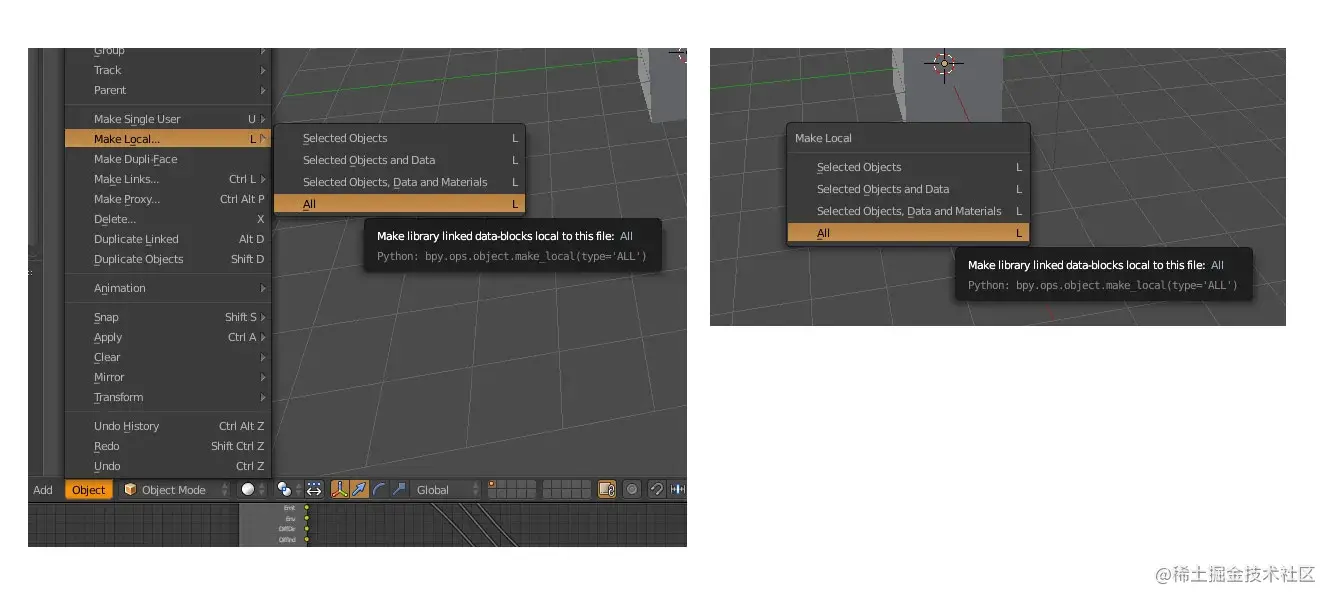
Task: Toggle the 3D manipulator axes icon
Action: [x=340, y=489]
